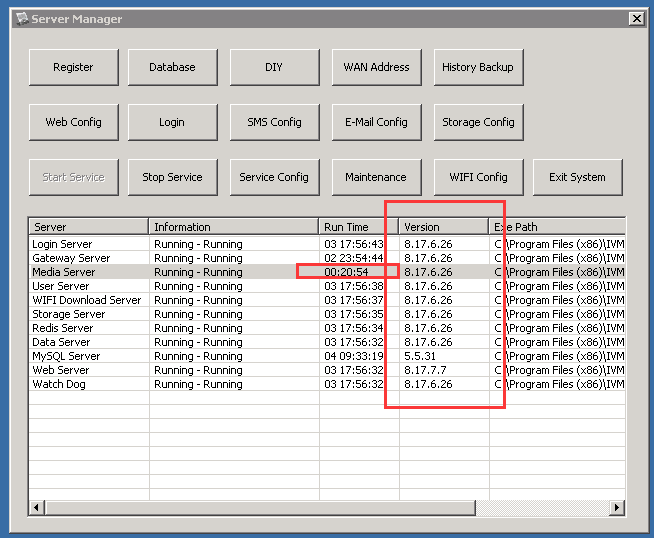This screenshot has width=654, height=538.
Task: Click the horizontal scrollbar left arrow
Action: [x=37, y=508]
